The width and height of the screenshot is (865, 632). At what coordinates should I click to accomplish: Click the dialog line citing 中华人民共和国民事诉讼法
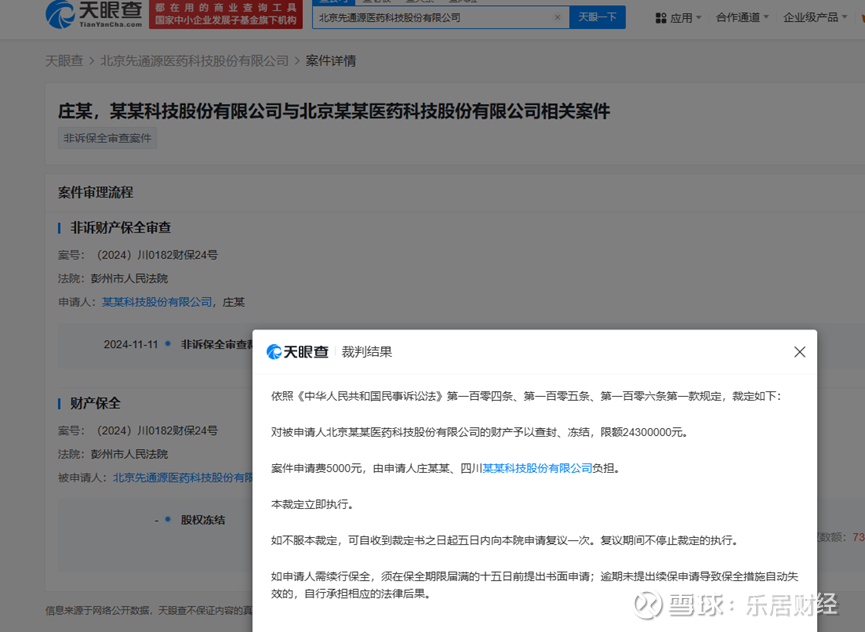[526, 396]
